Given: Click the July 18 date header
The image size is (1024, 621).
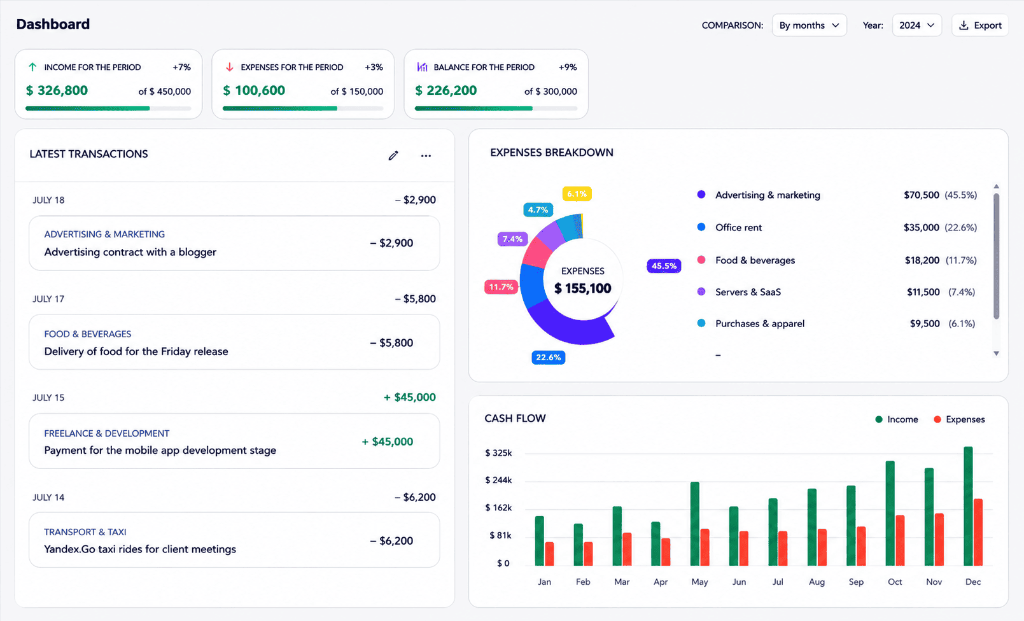Looking at the screenshot, I should click(48, 200).
